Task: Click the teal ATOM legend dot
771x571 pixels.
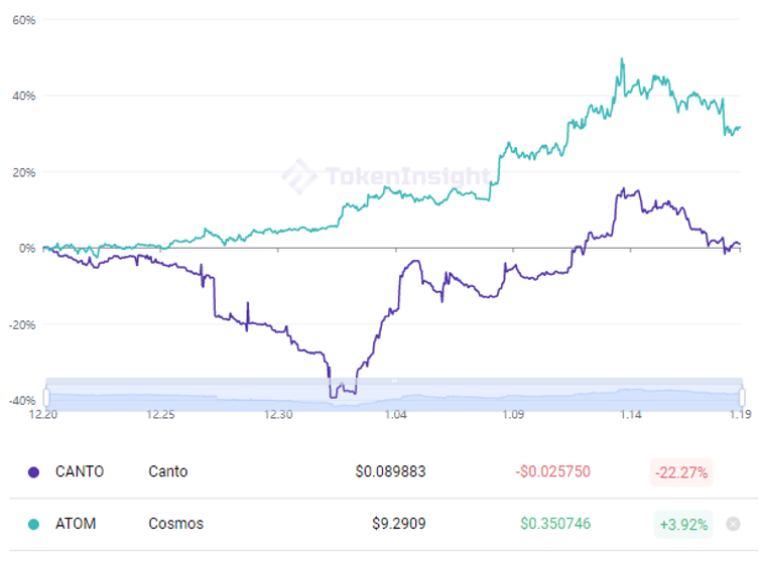Action: pyautogui.click(x=33, y=524)
